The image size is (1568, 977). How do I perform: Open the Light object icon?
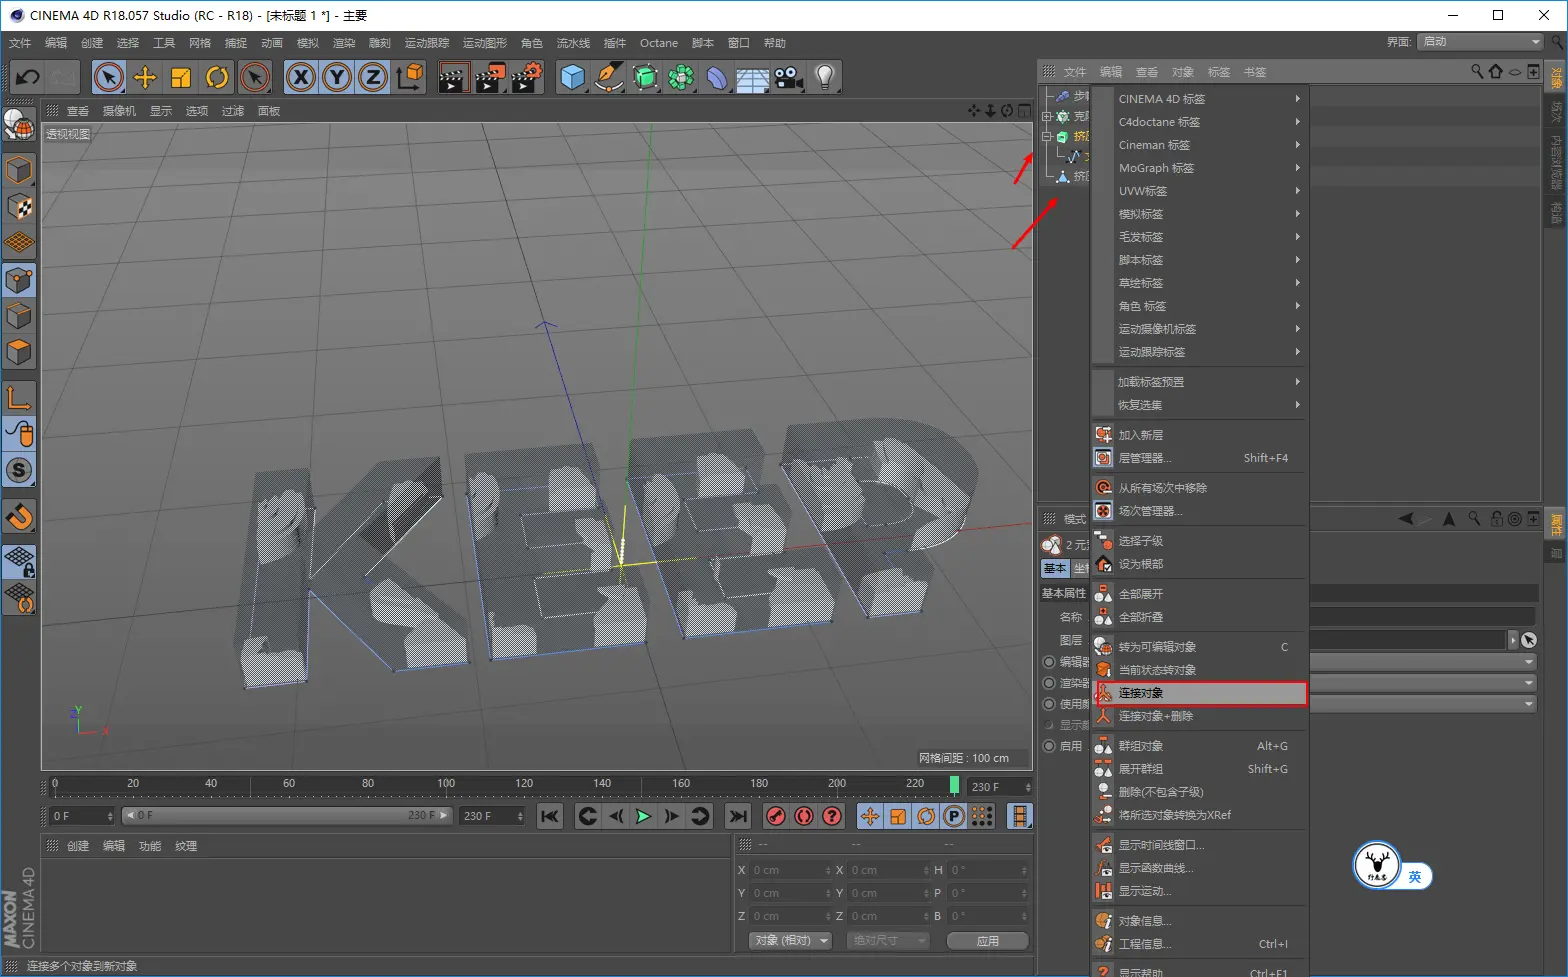[824, 77]
